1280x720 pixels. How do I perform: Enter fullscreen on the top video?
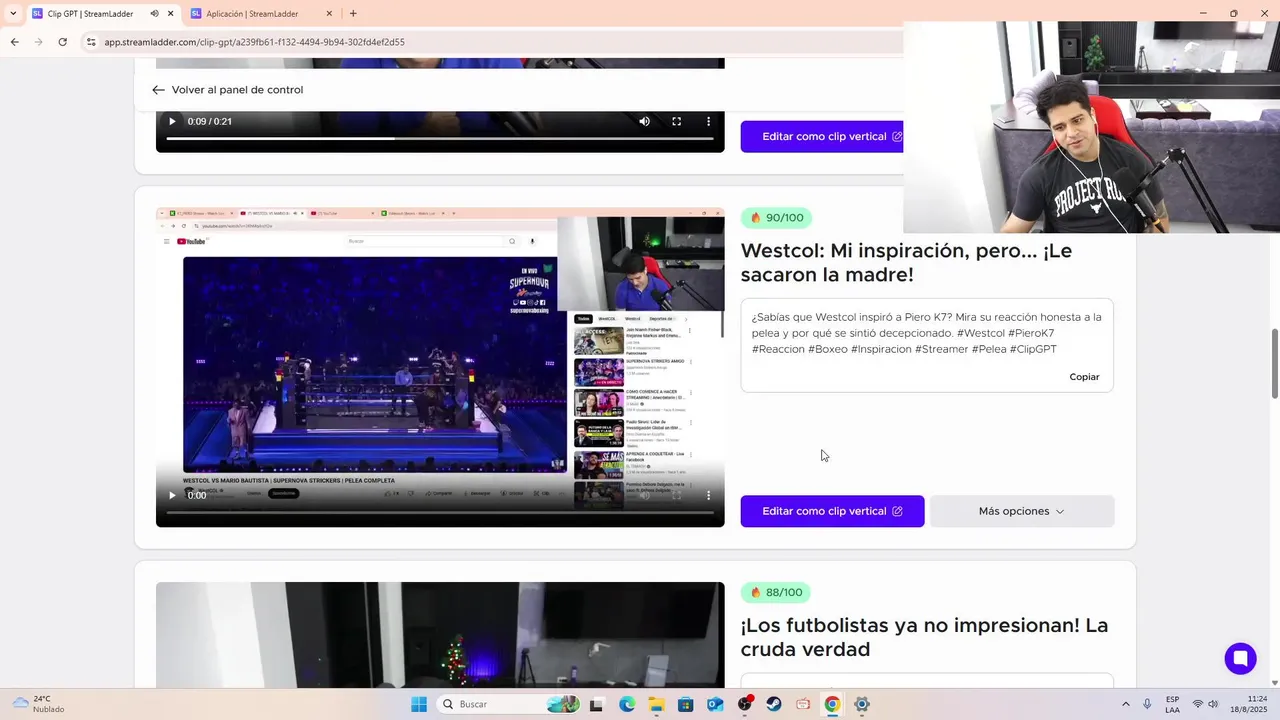676,121
